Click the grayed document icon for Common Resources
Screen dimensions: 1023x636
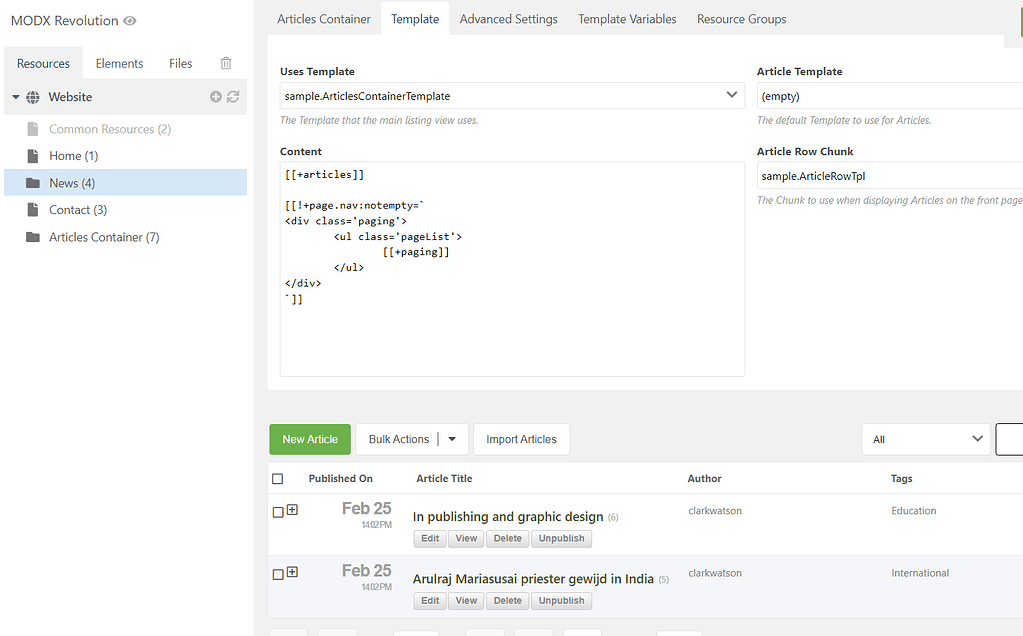33,129
